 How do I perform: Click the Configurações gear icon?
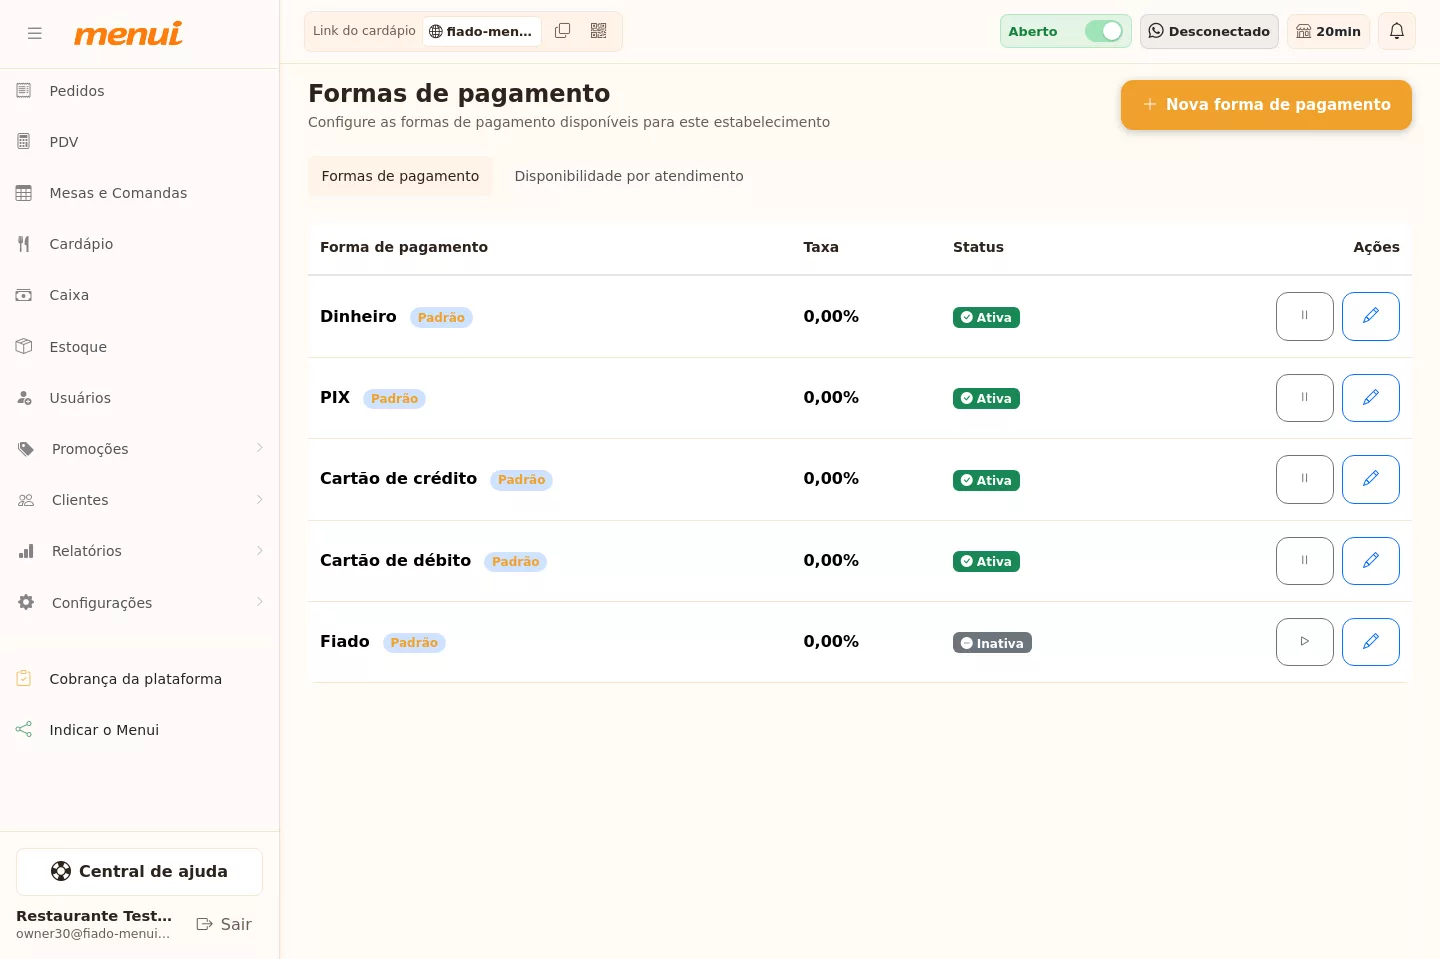26,602
